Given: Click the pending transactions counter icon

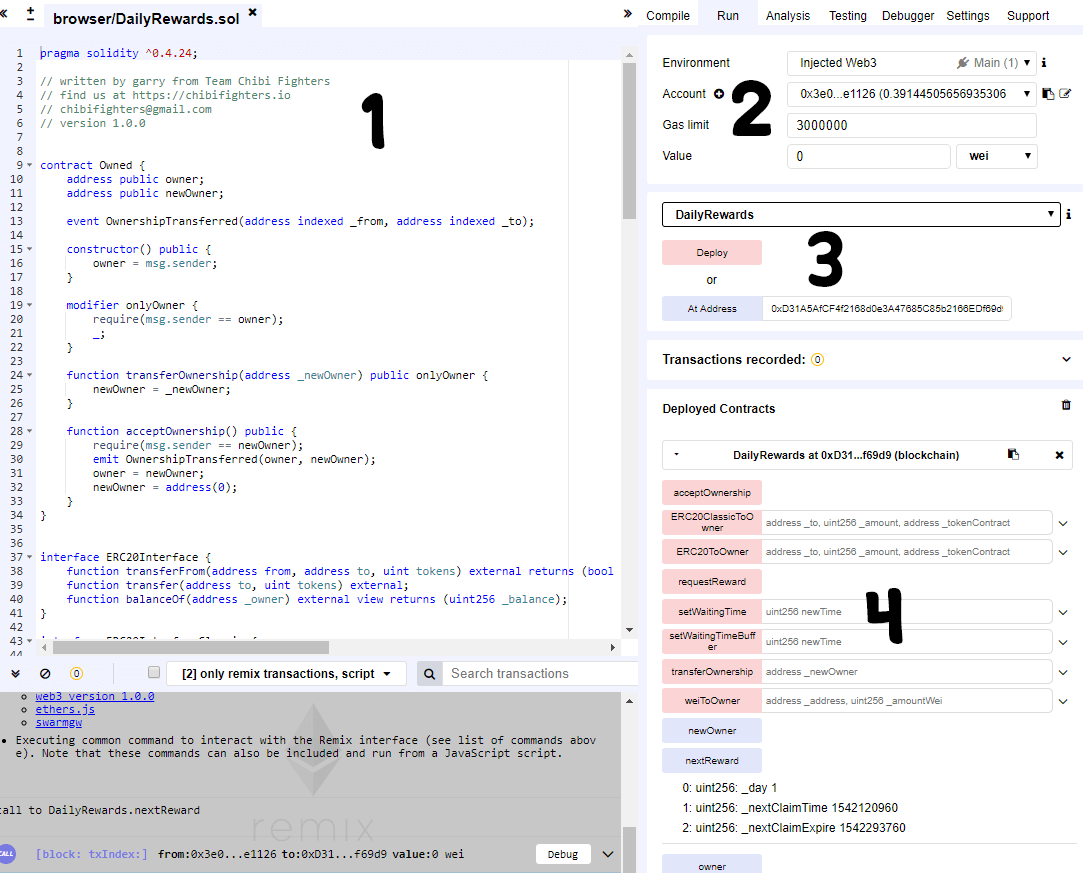Looking at the screenshot, I should tap(77, 673).
